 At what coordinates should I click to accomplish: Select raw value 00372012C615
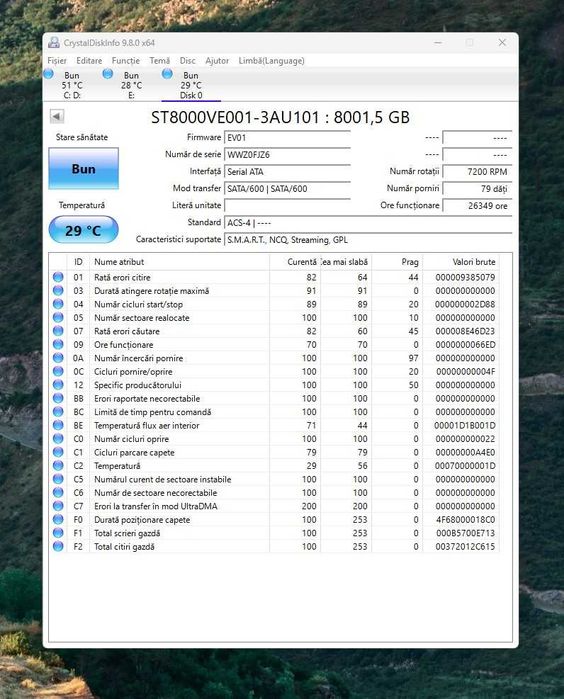465,547
